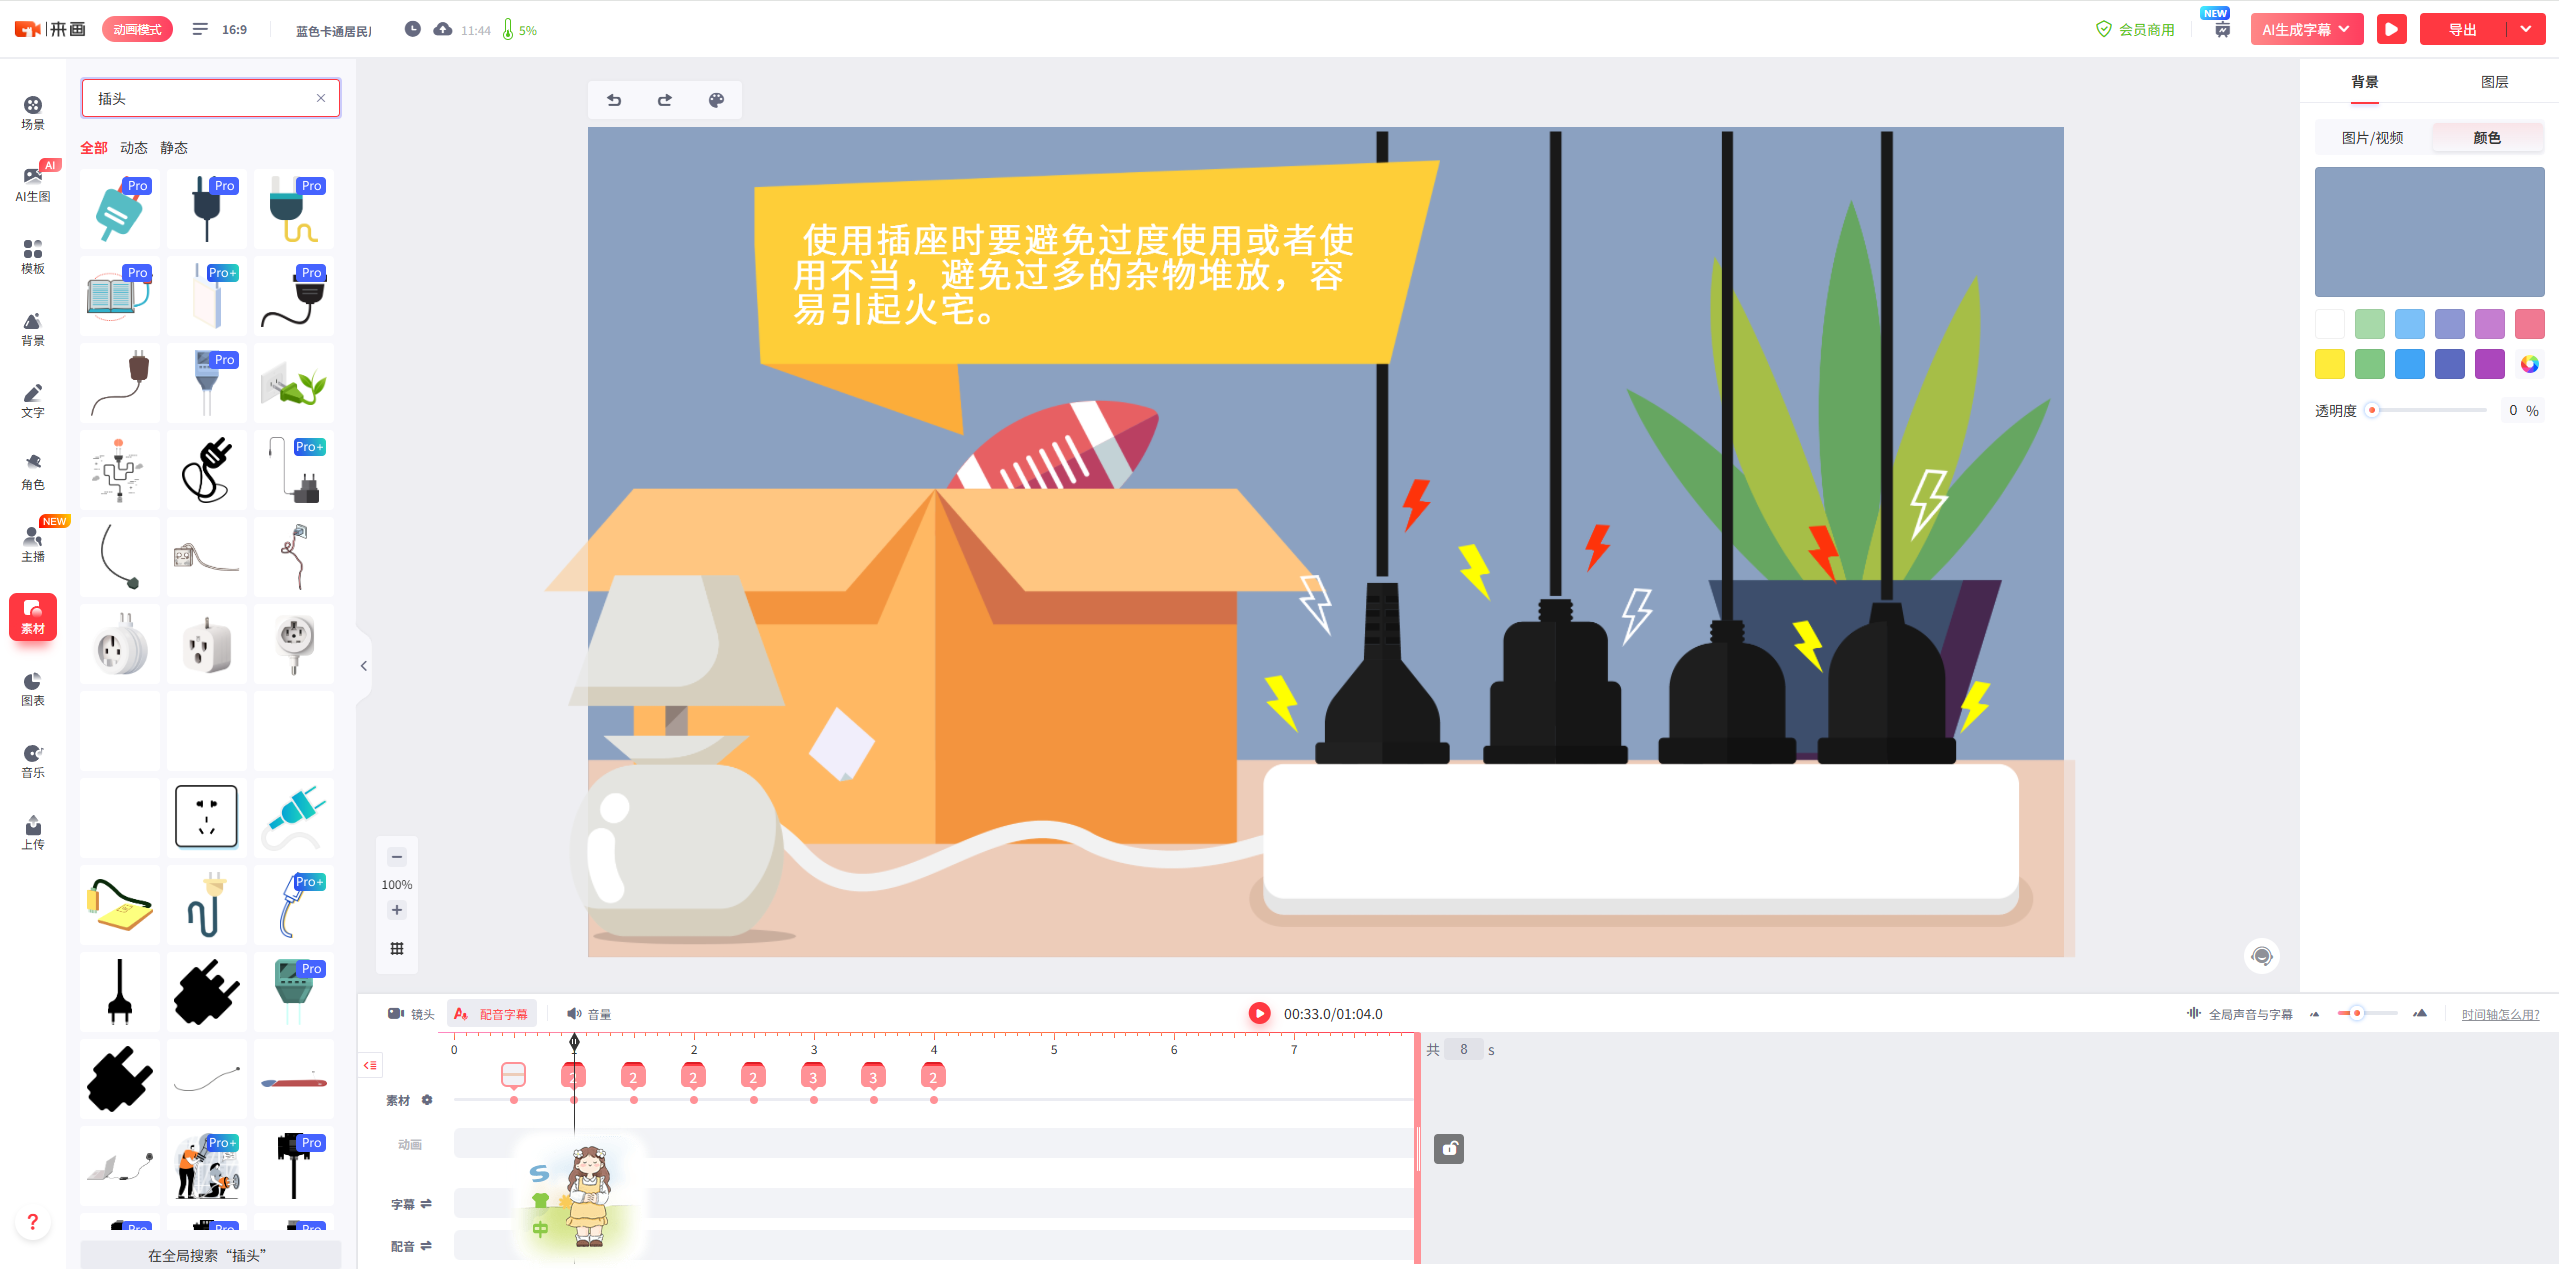The width and height of the screenshot is (2559, 1269).
Task: Toggle the 字幕 subtitle track swap
Action: tap(426, 1204)
